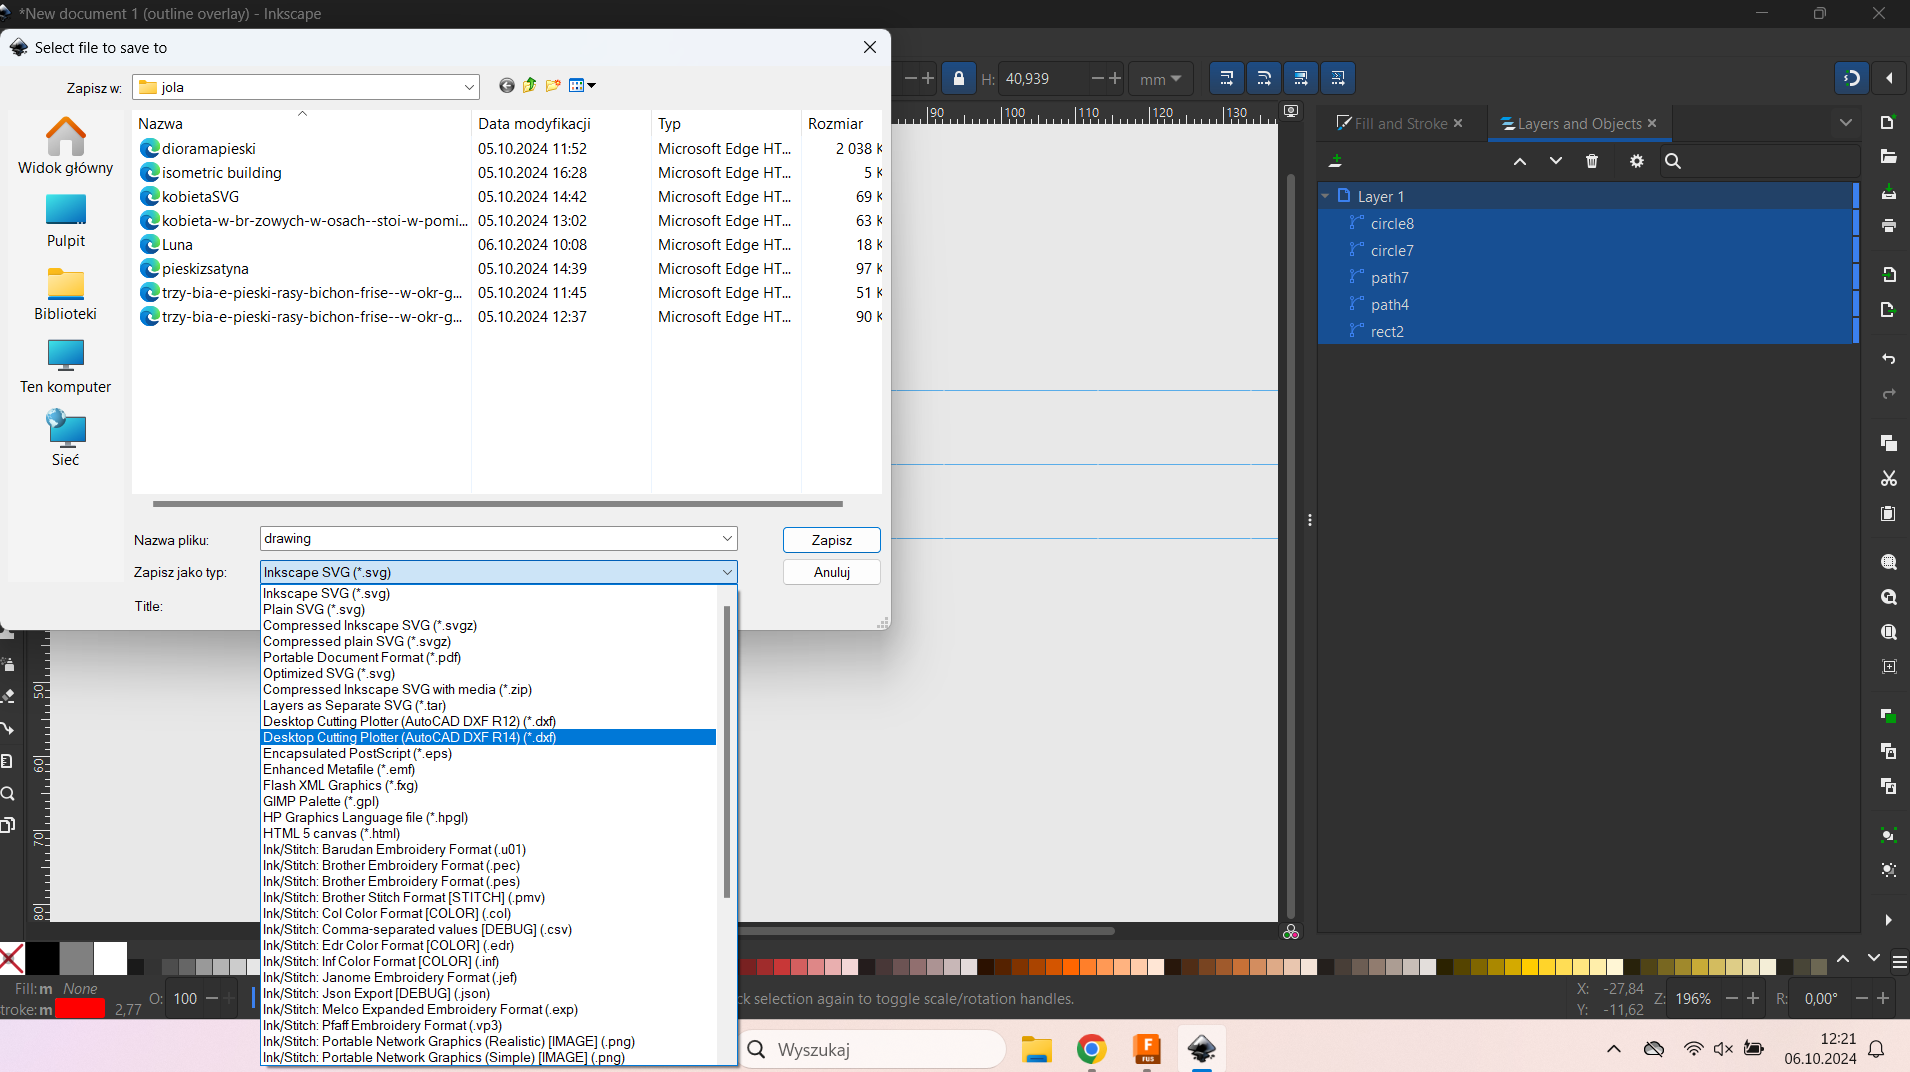Viewport: 1910px width, 1072px height.
Task: Move selected layer down
Action: coord(1556,161)
